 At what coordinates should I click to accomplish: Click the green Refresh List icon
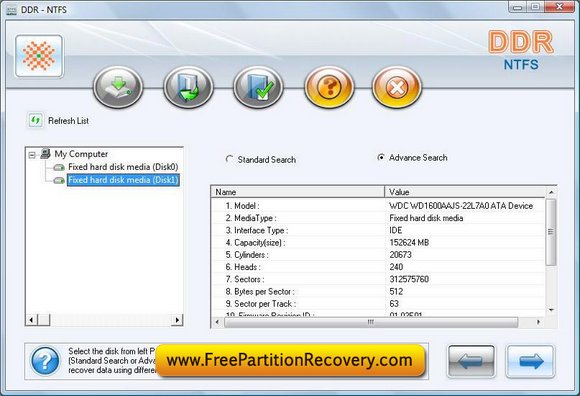tap(36, 121)
